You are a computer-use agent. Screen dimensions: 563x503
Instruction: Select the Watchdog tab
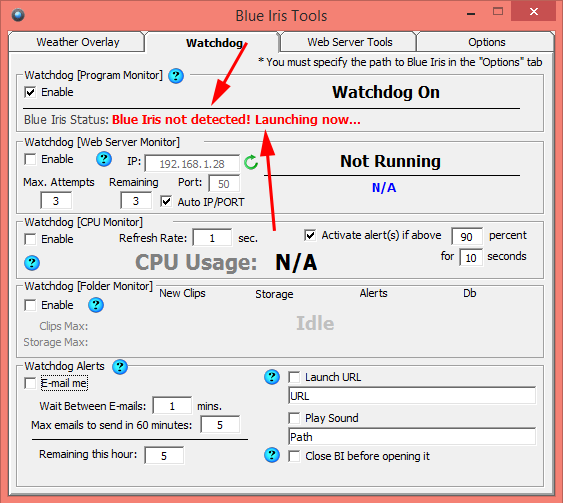coord(214,43)
